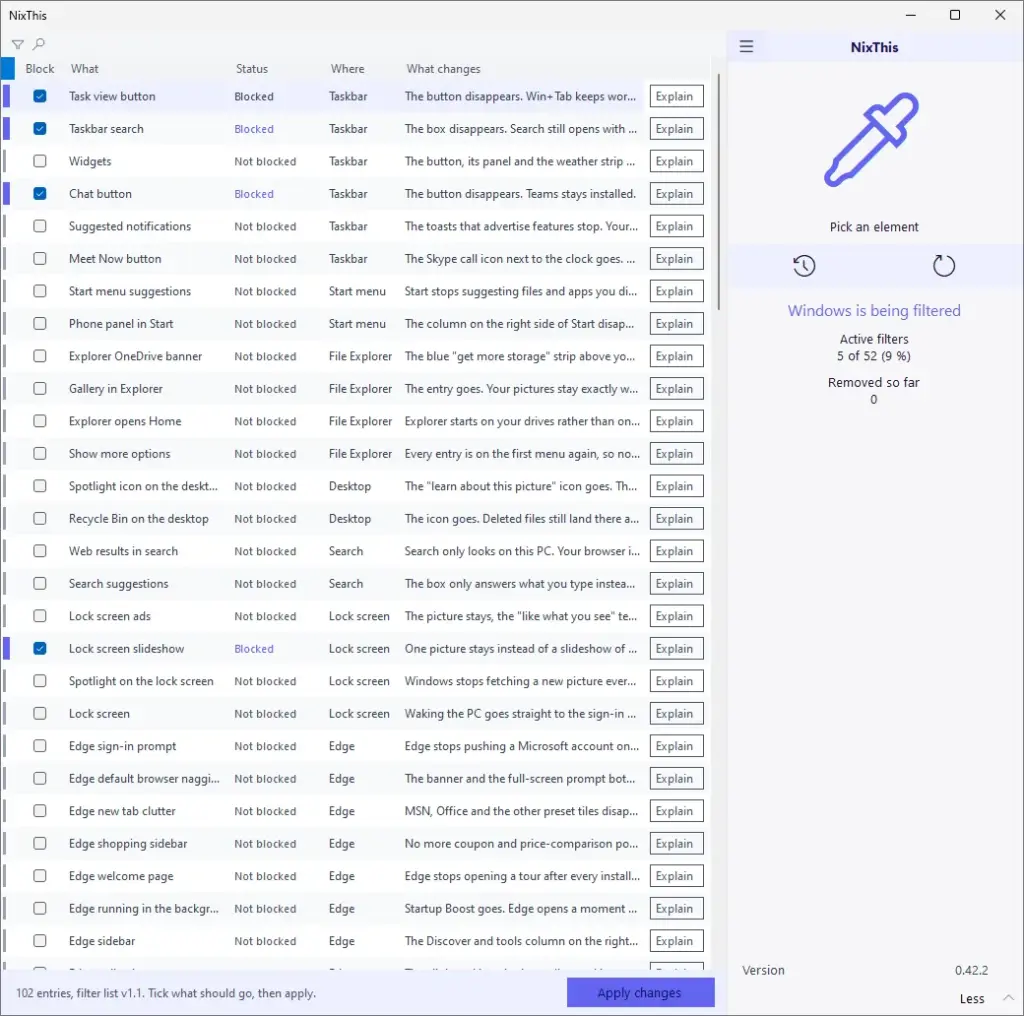Click Explain for Task view button
Image resolution: width=1024 pixels, height=1016 pixels.
[676, 96]
